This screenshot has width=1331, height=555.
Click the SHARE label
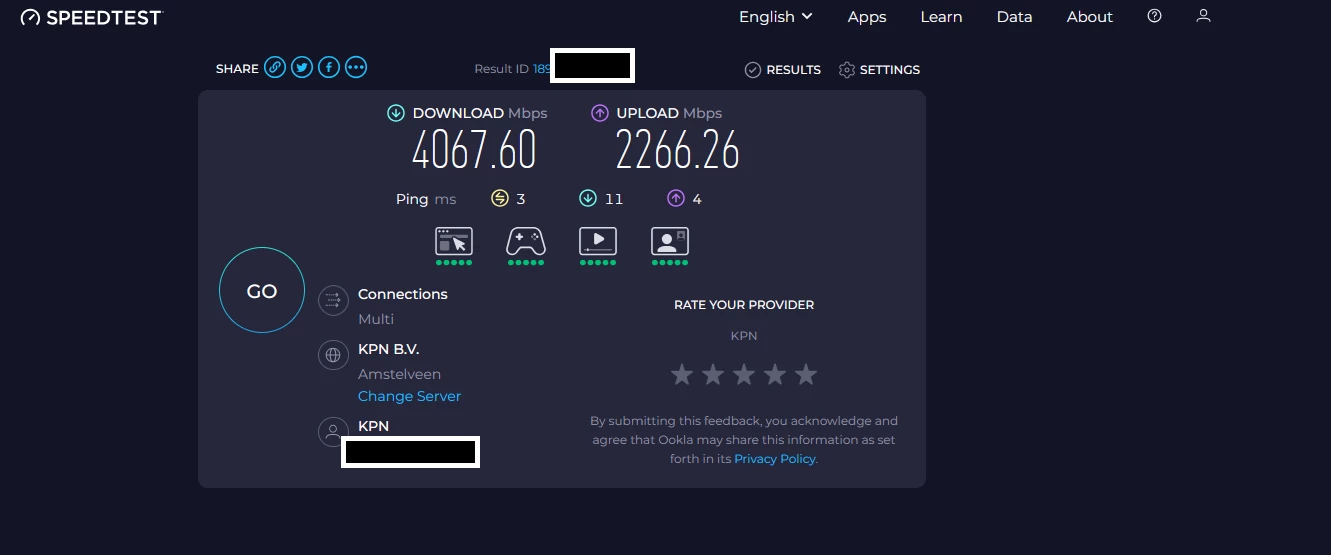click(x=237, y=69)
